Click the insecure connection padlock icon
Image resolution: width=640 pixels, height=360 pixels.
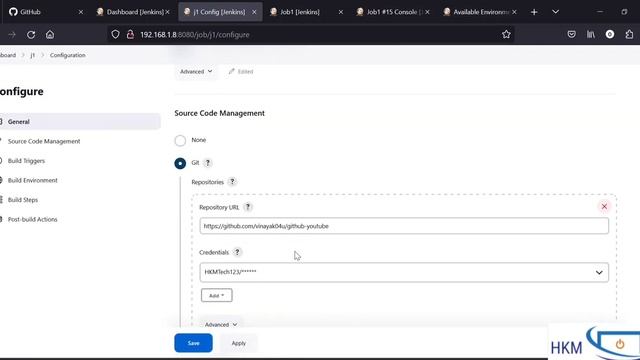[x=130, y=35]
